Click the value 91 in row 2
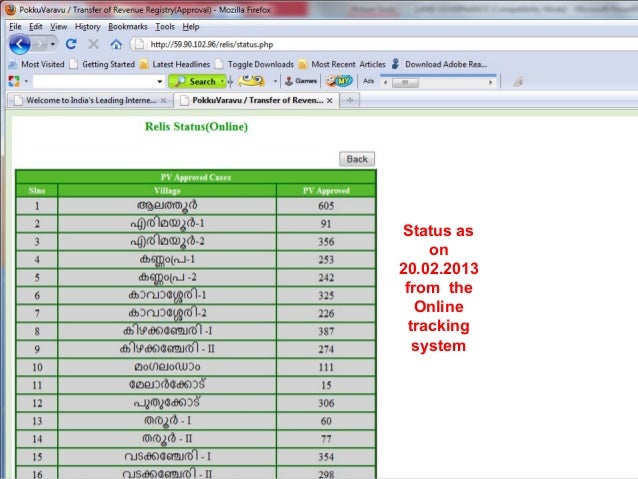638x479 pixels. pos(326,224)
